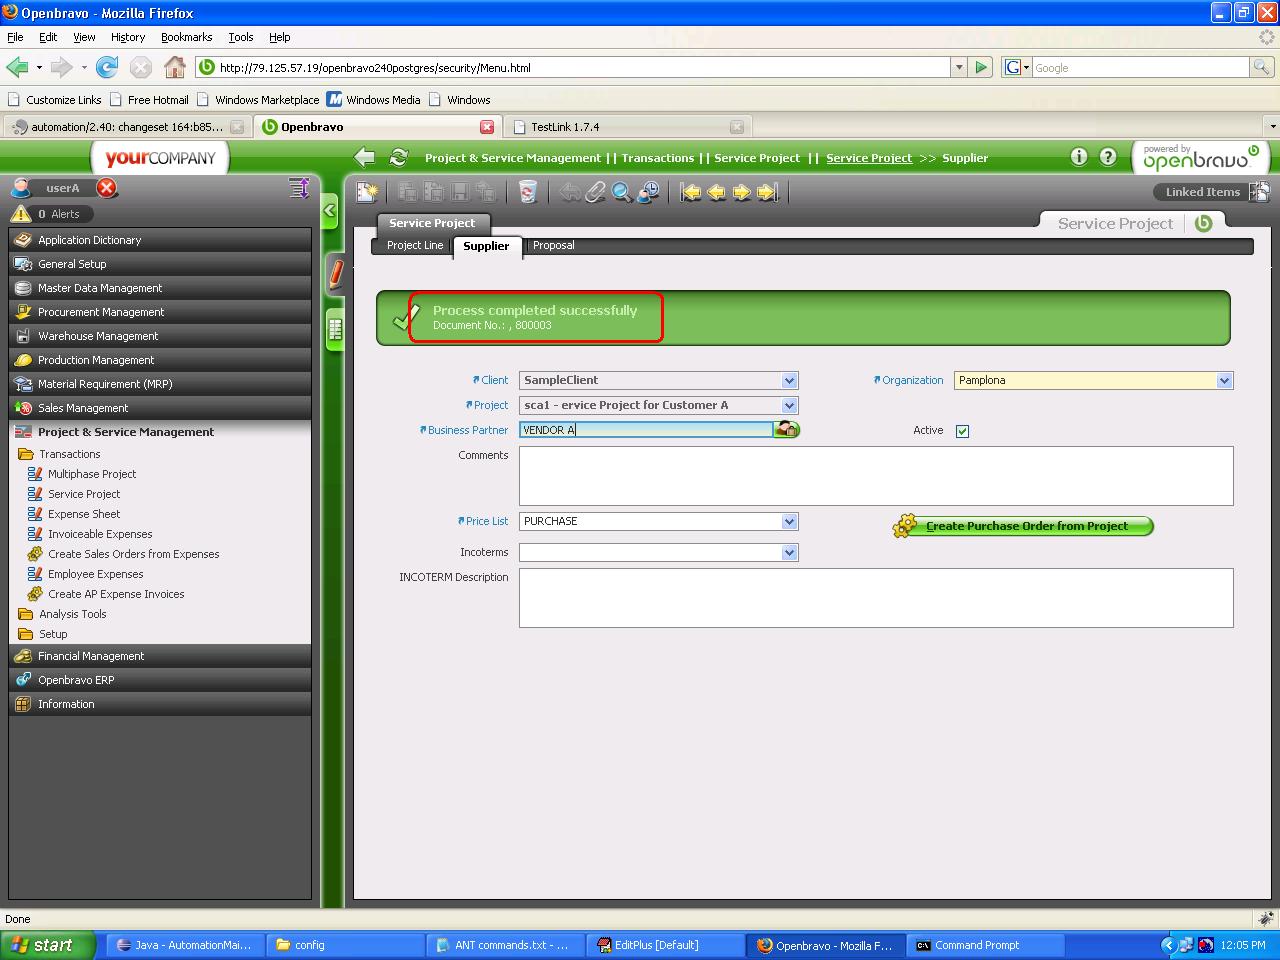Image resolution: width=1280 pixels, height=960 pixels.
Task: Click the Openbravo refresh icon
Action: pos(399,157)
